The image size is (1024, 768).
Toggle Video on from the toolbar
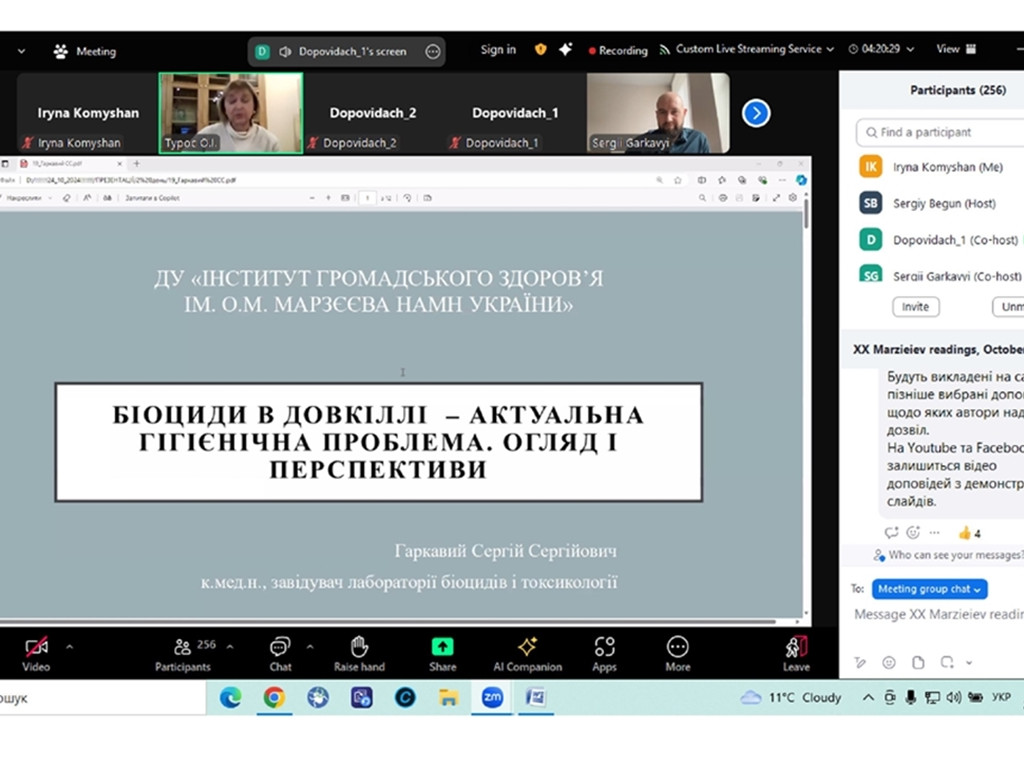click(x=36, y=654)
